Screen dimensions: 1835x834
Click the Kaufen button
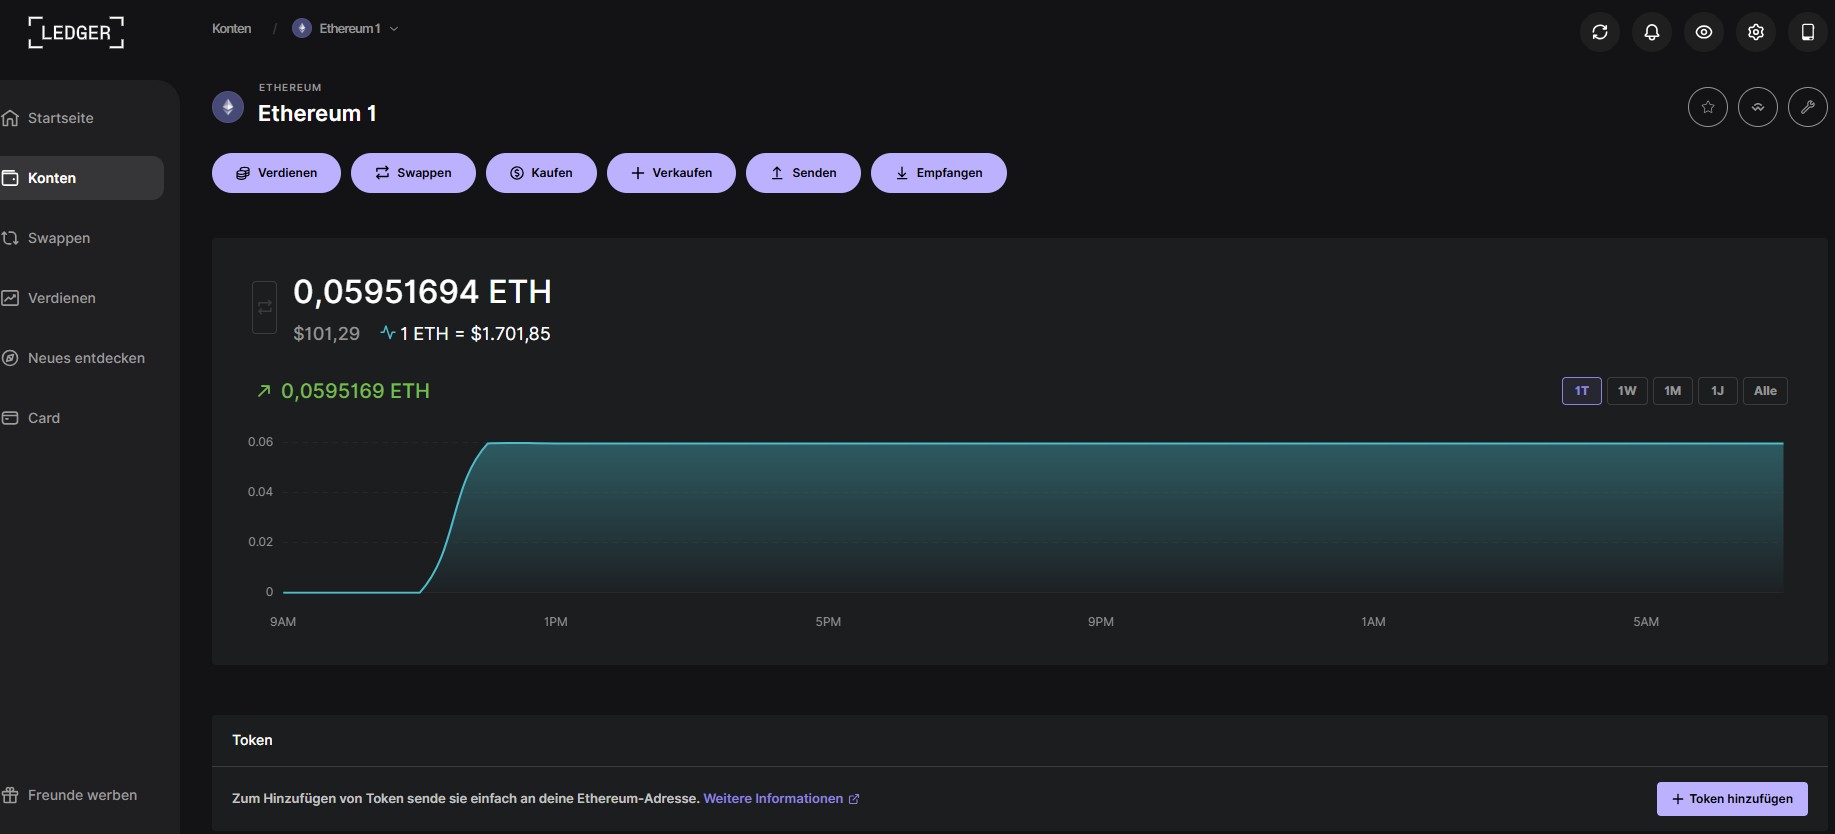541,173
